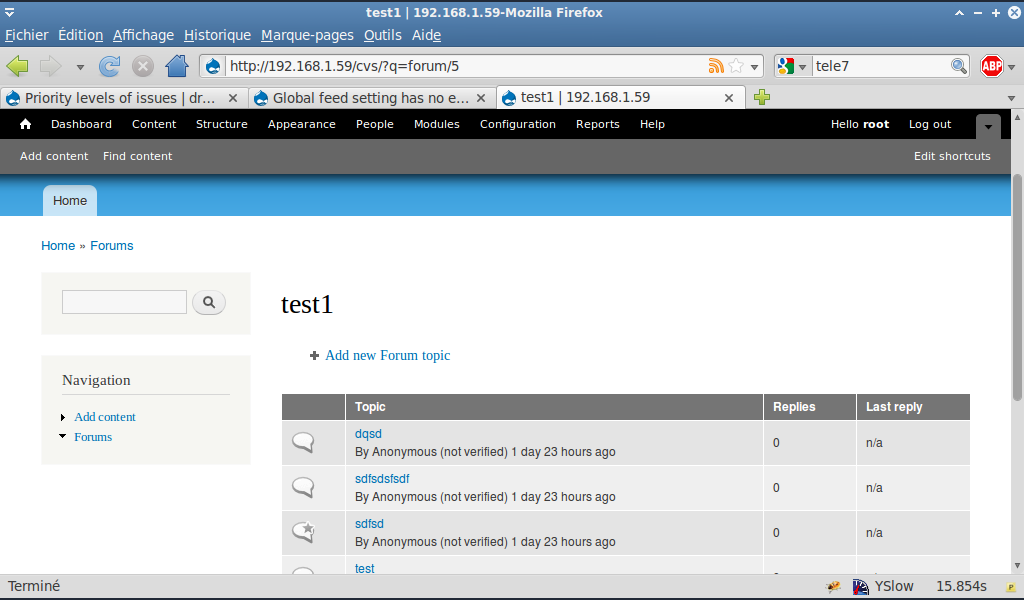1024x600 pixels.
Task: Click the admin toolbar home icon
Action: point(25,124)
